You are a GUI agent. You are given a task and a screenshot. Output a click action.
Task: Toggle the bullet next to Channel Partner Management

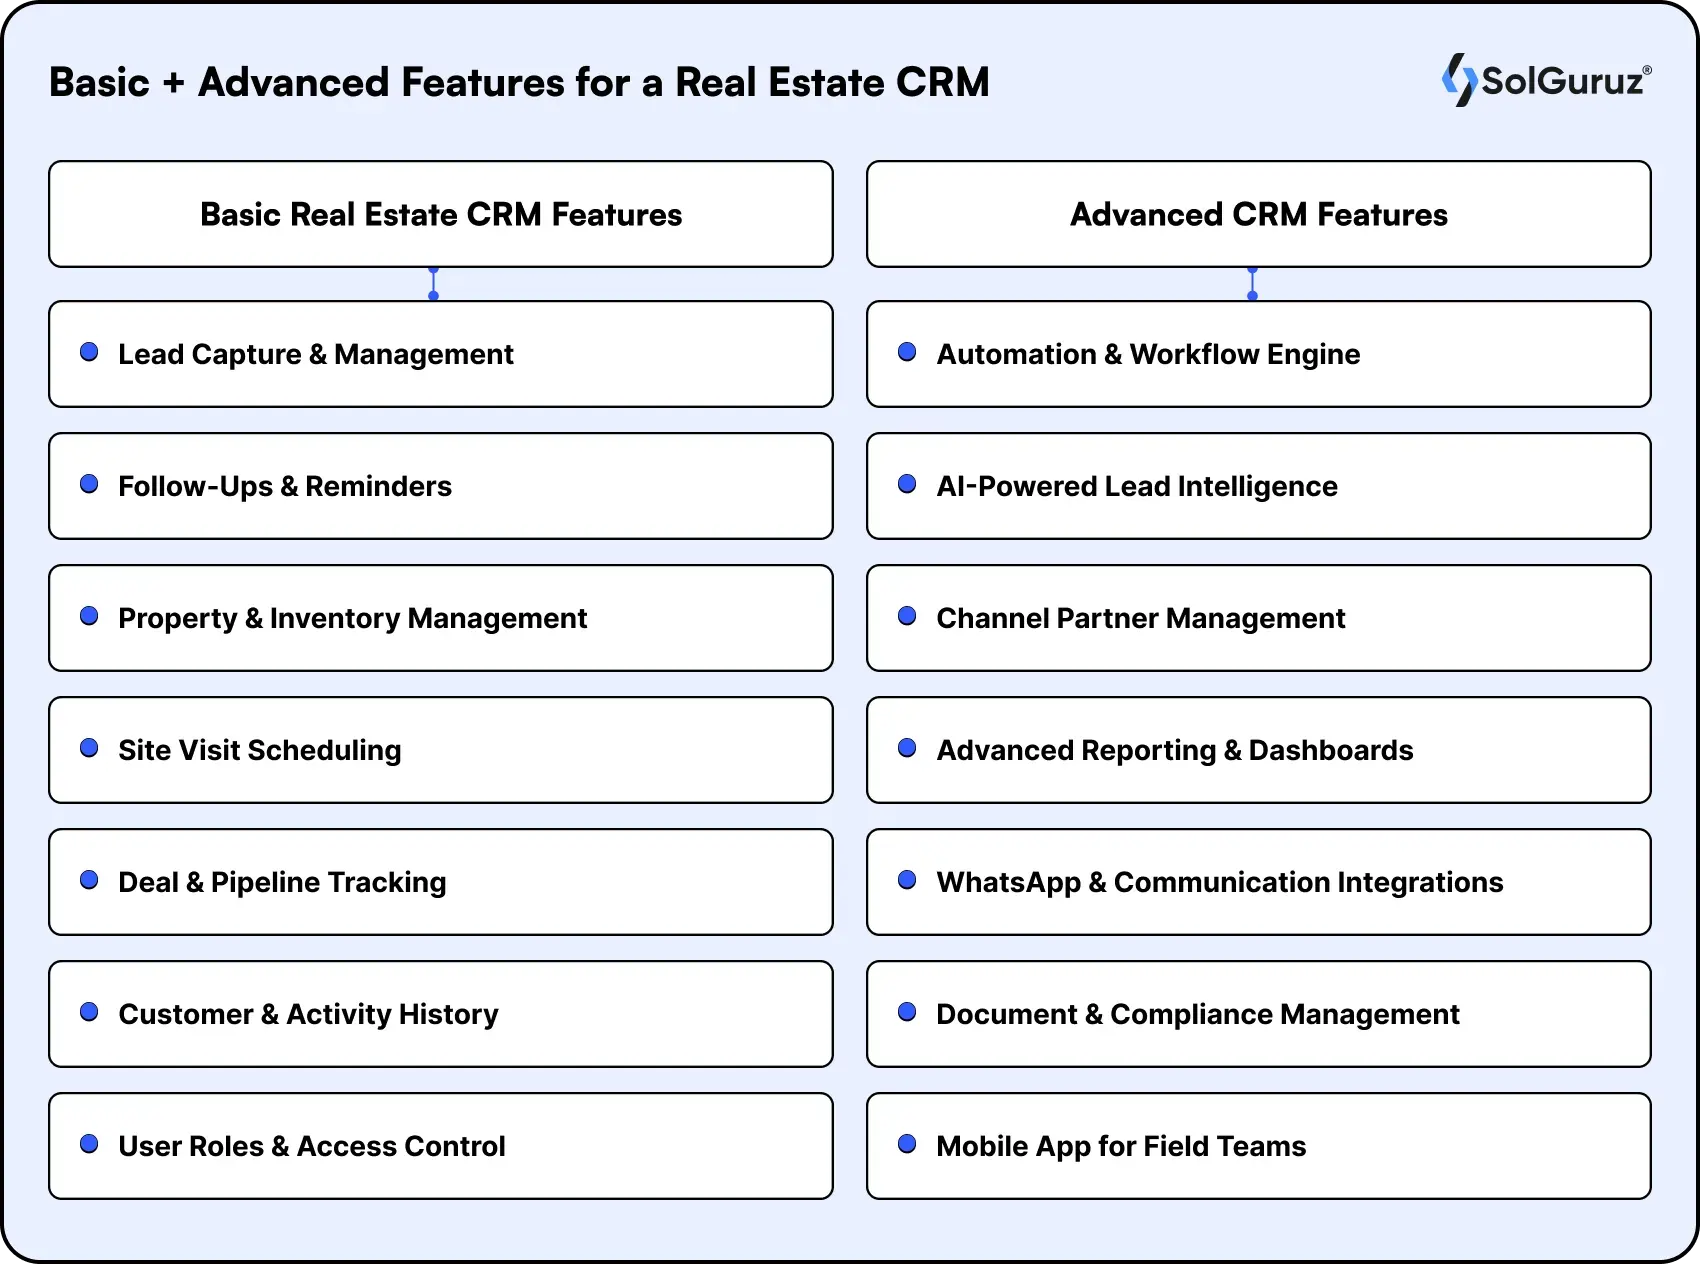pyautogui.click(x=908, y=615)
